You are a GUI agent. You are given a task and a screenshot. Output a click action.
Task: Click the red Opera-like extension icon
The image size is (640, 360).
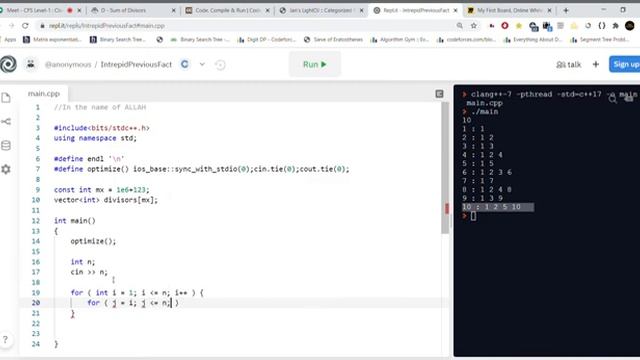tap(505, 26)
